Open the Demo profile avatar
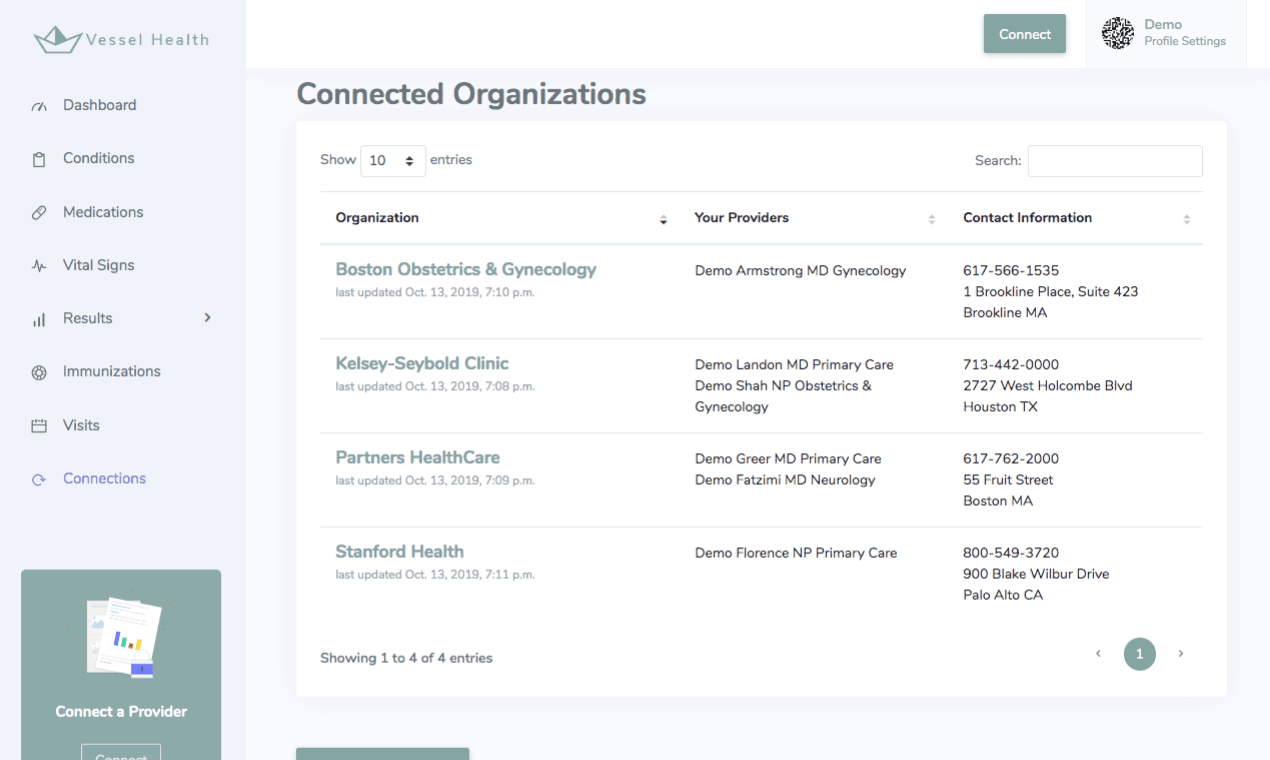The image size is (1270, 760). [x=1117, y=33]
